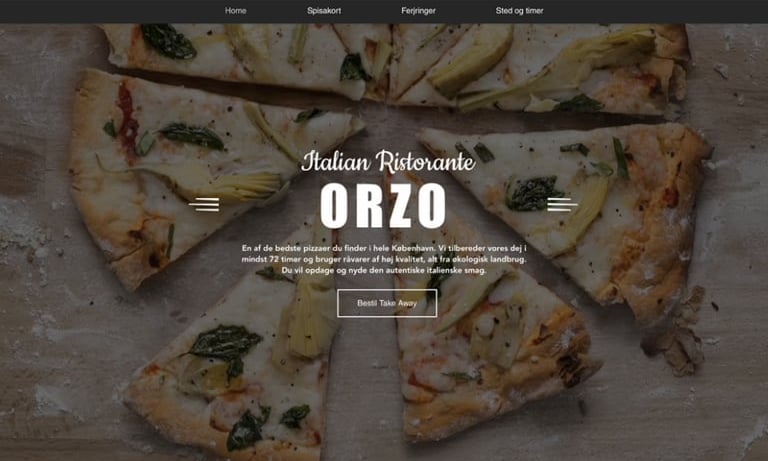Open the Home page in navigation
This screenshot has width=768, height=461.
pyautogui.click(x=236, y=11)
